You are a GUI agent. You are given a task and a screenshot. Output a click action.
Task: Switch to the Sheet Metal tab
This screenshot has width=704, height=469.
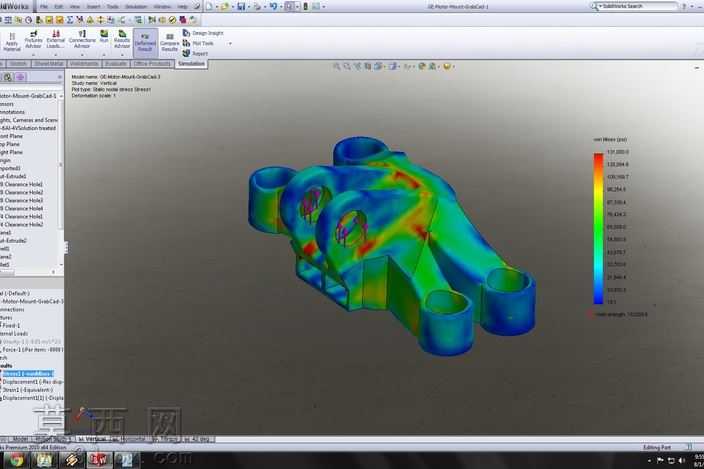pos(49,64)
